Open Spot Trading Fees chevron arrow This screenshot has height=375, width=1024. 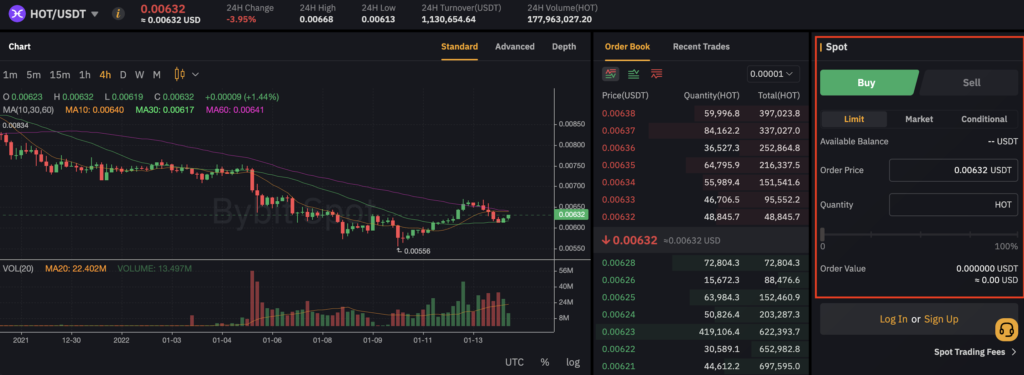[x=1014, y=352]
